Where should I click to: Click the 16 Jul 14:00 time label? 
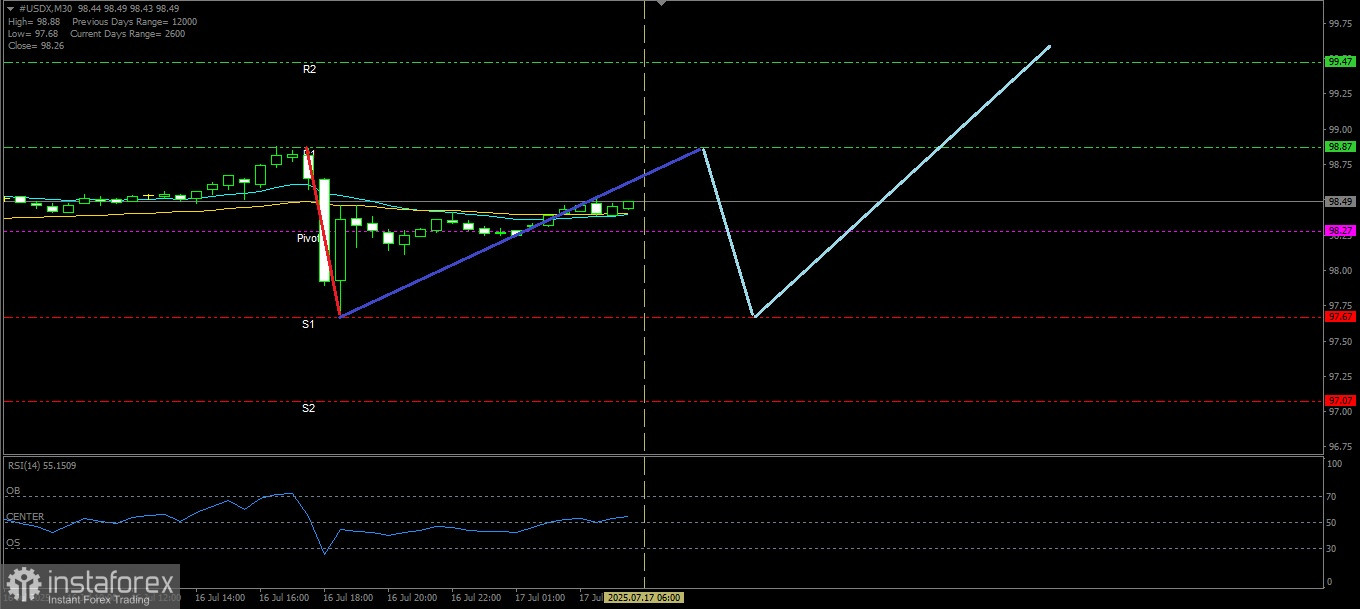pos(220,597)
